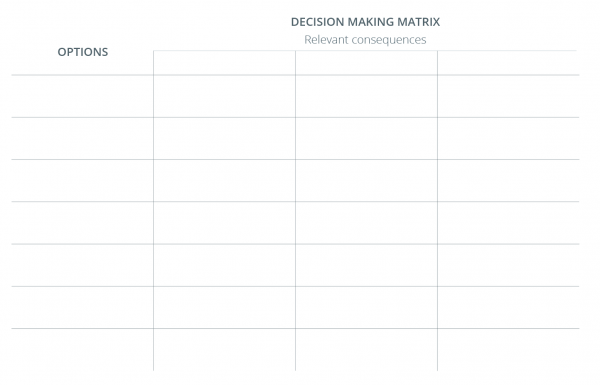Image resolution: width=600 pixels, height=385 pixels.
Task: Click the third row in OPTIONS column
Action: tap(82, 181)
